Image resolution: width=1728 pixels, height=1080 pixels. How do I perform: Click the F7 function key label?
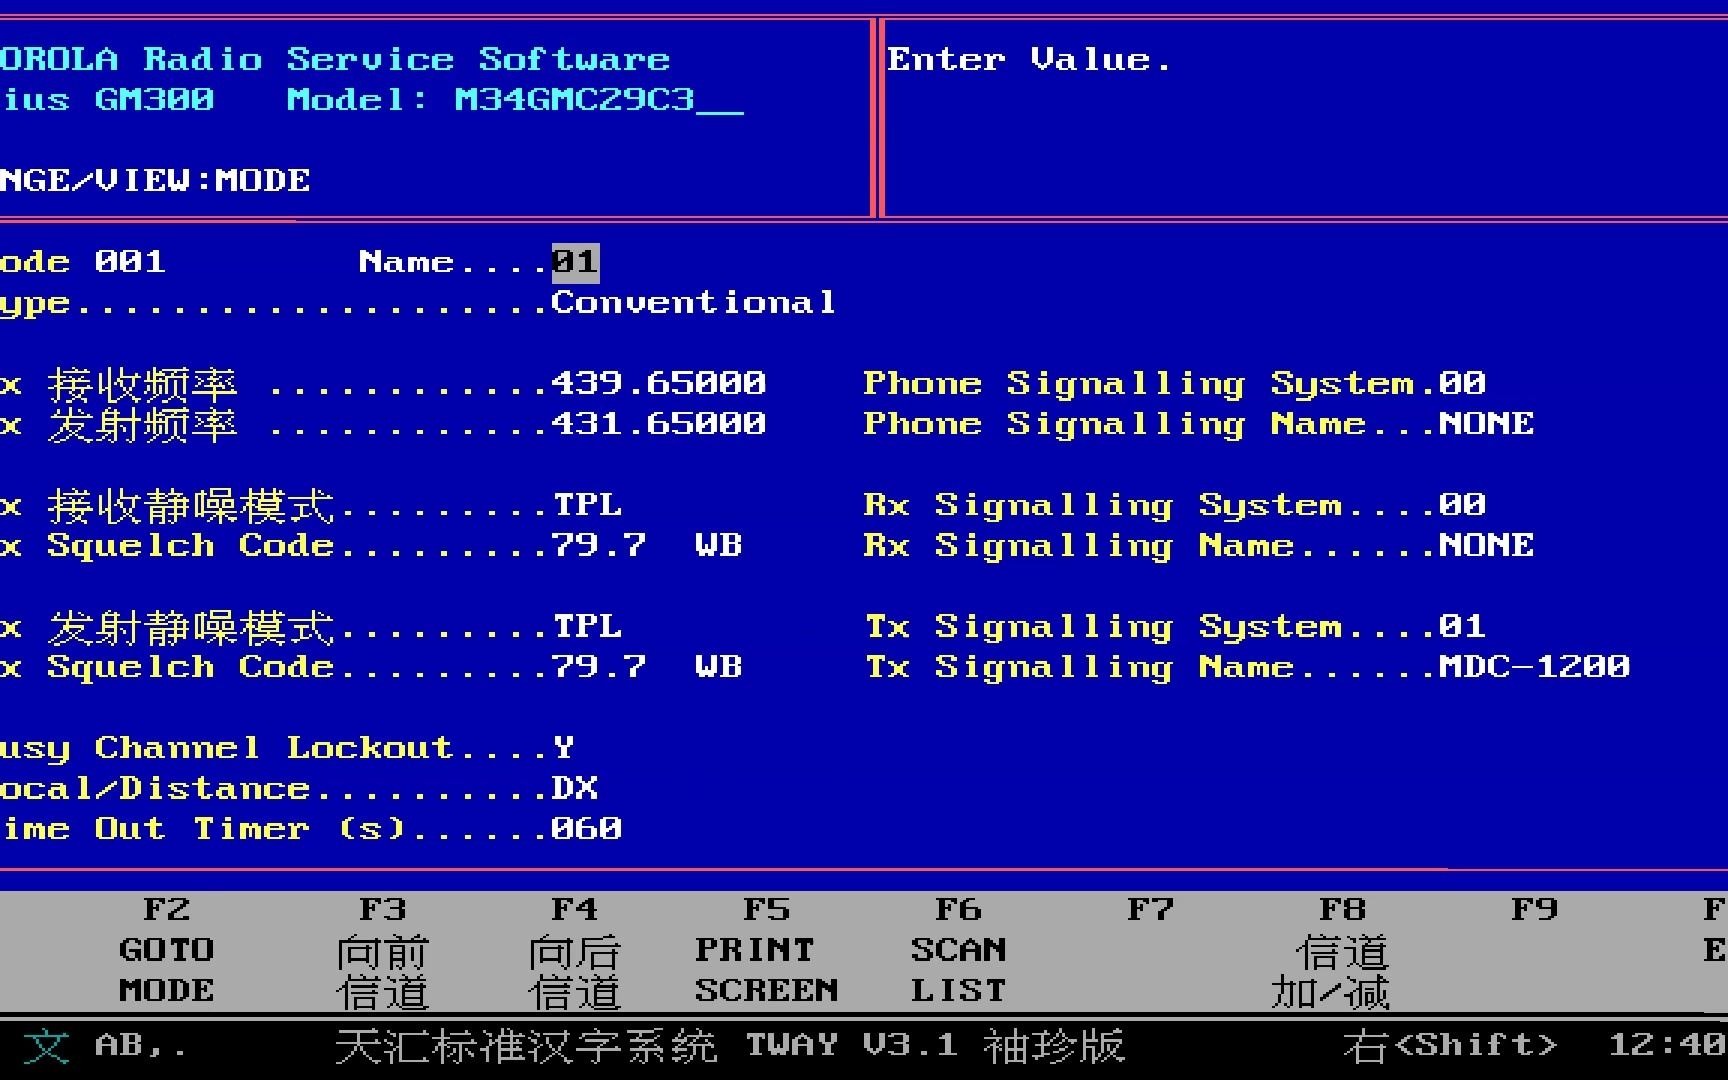coord(1150,909)
